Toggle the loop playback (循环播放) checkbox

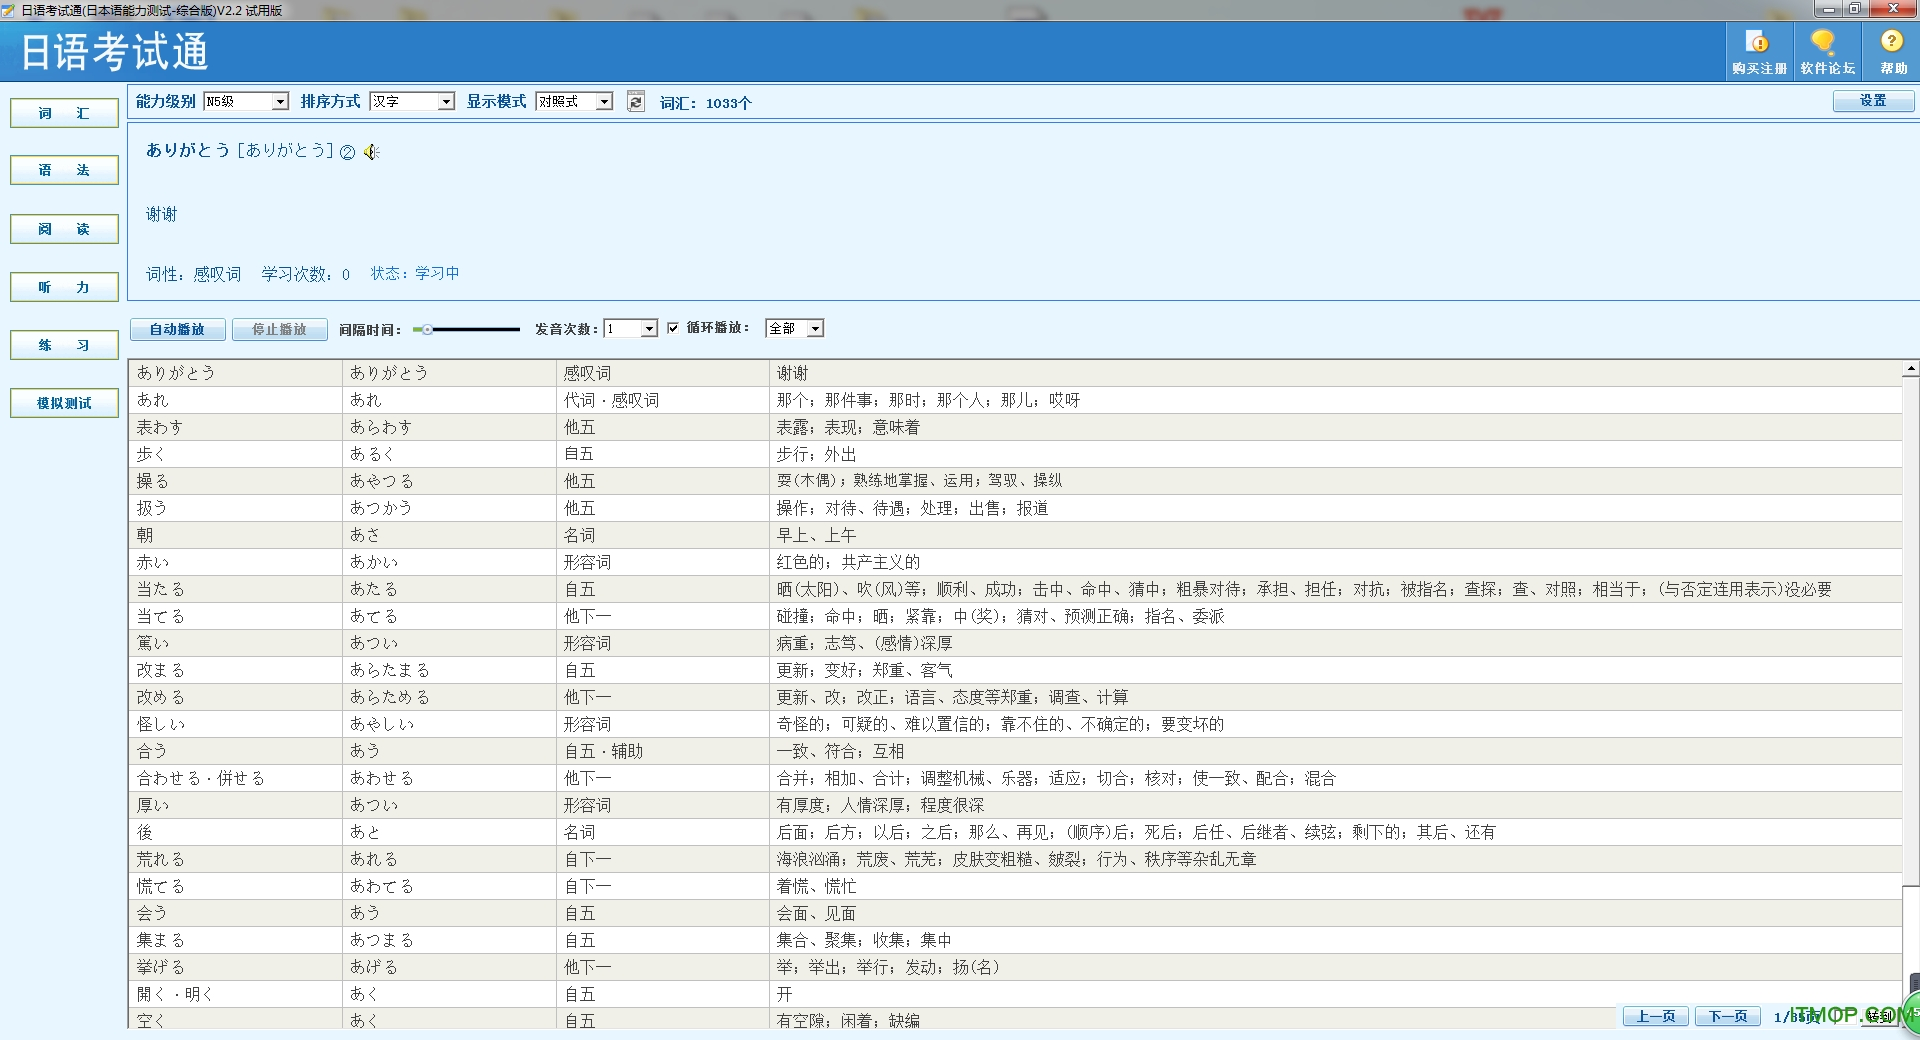point(673,328)
